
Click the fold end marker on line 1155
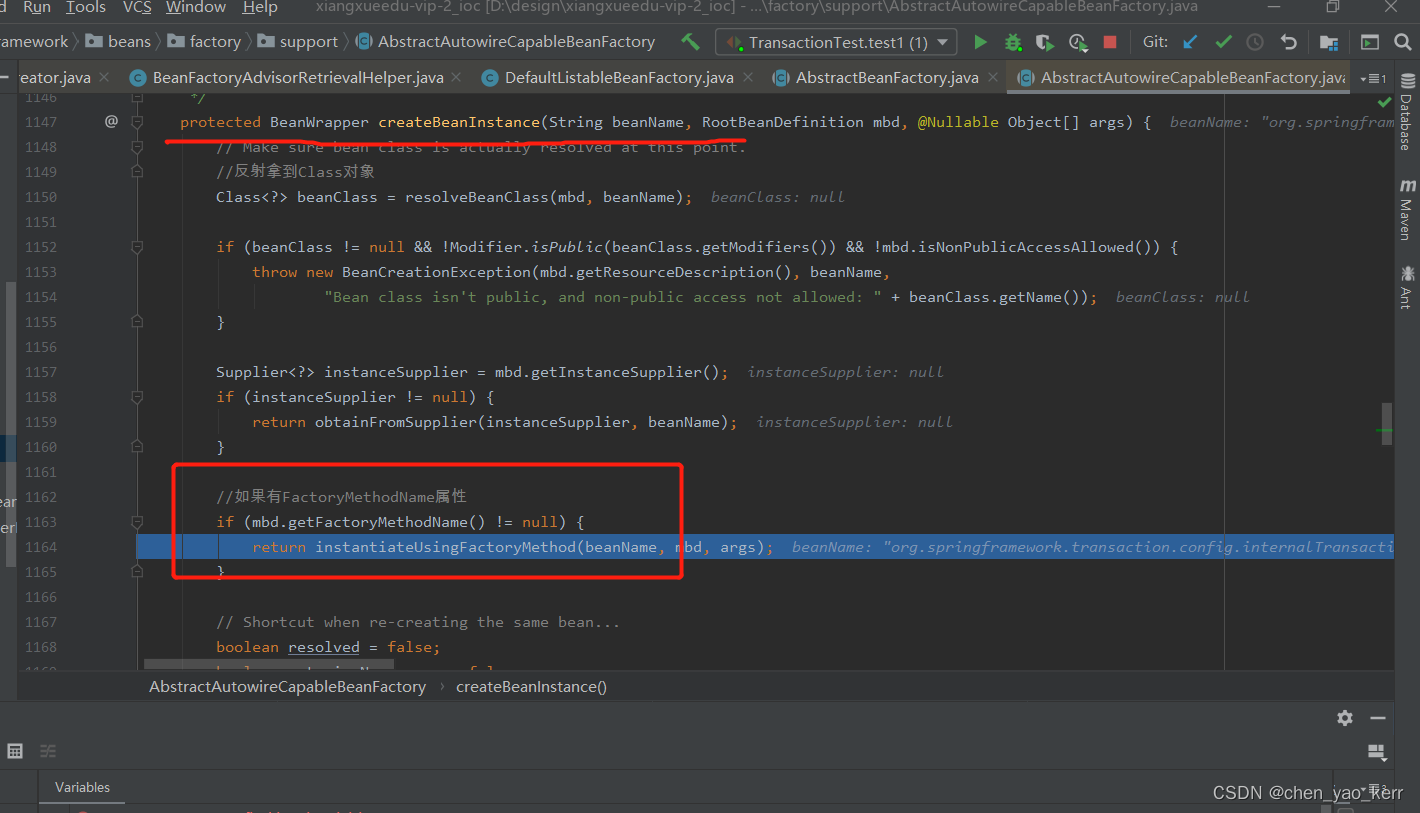(137, 322)
